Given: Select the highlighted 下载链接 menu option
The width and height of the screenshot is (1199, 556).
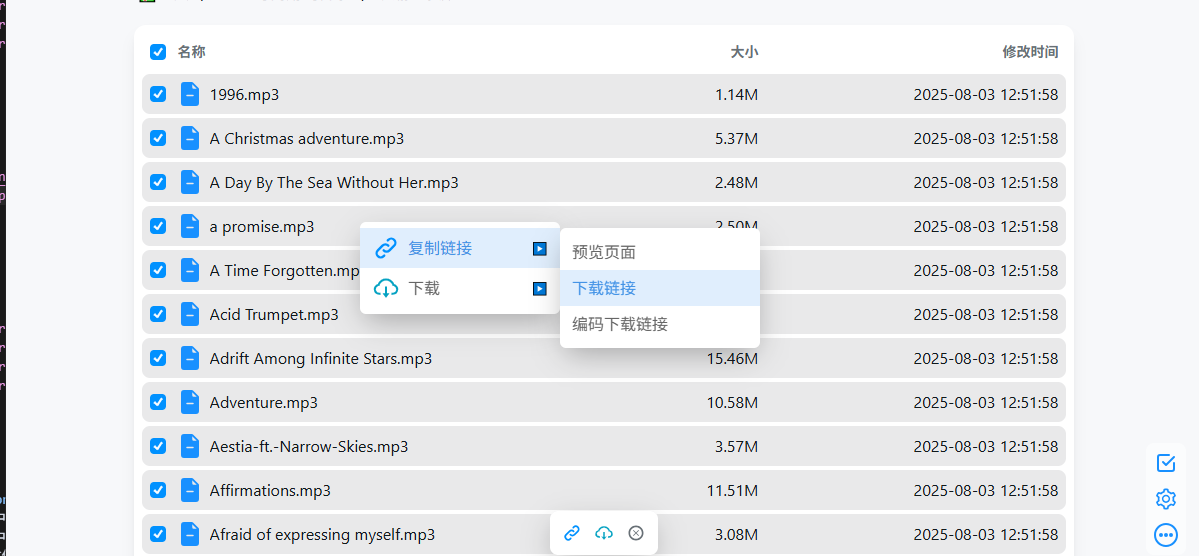Looking at the screenshot, I should pyautogui.click(x=604, y=288).
